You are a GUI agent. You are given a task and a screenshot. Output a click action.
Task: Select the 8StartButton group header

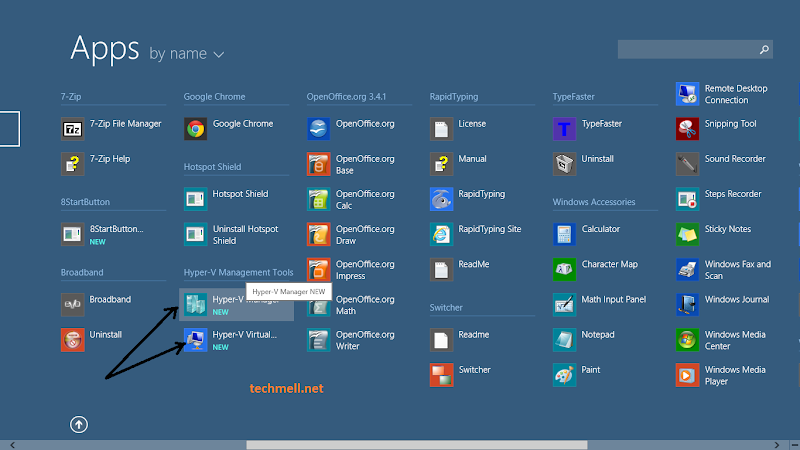pyautogui.click(x=85, y=202)
